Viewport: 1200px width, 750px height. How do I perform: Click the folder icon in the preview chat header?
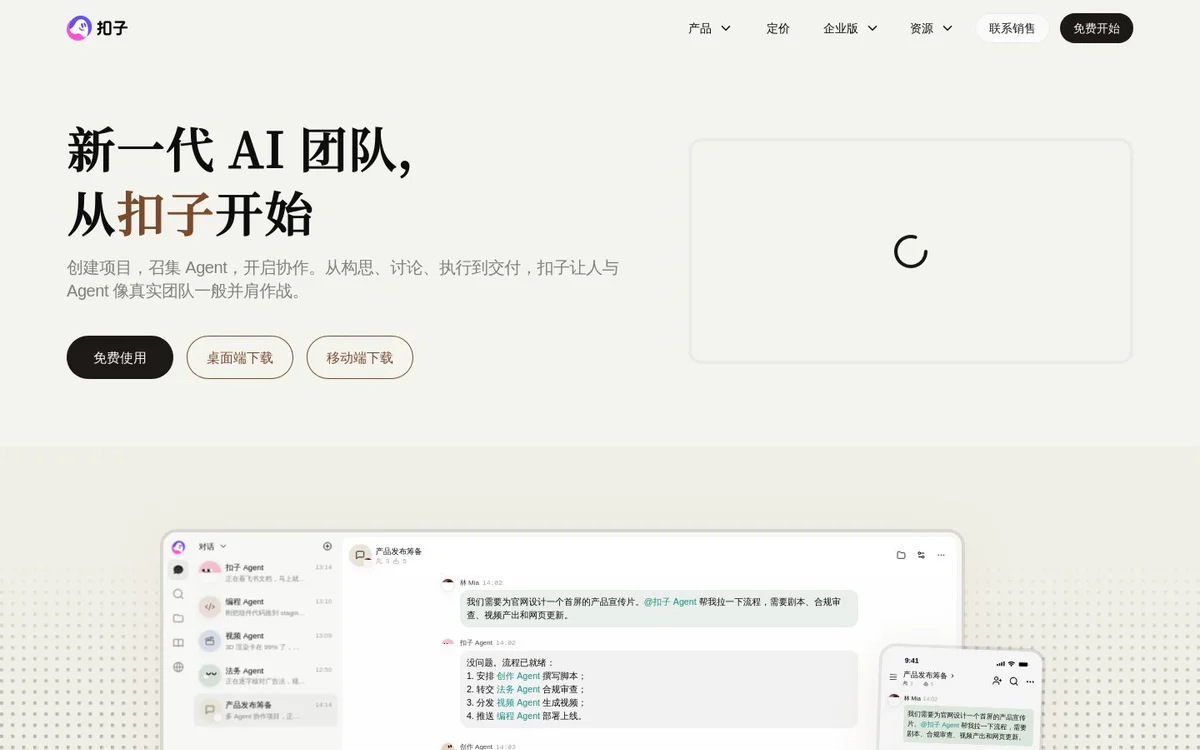click(901, 555)
